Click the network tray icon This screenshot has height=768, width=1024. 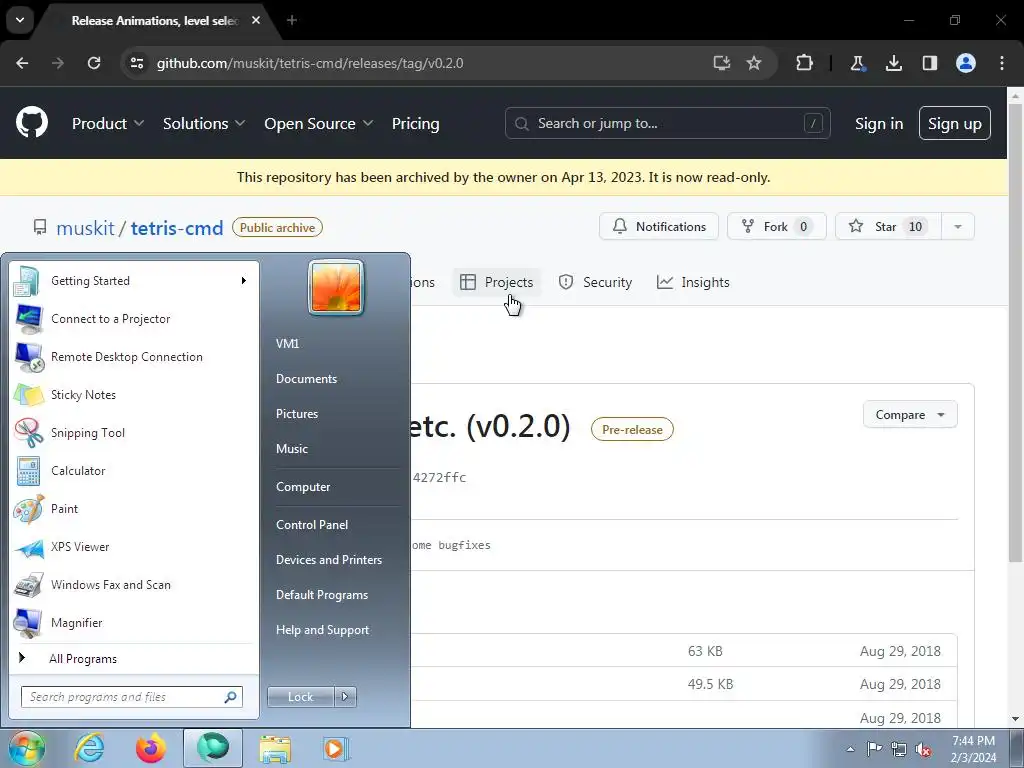click(899, 749)
